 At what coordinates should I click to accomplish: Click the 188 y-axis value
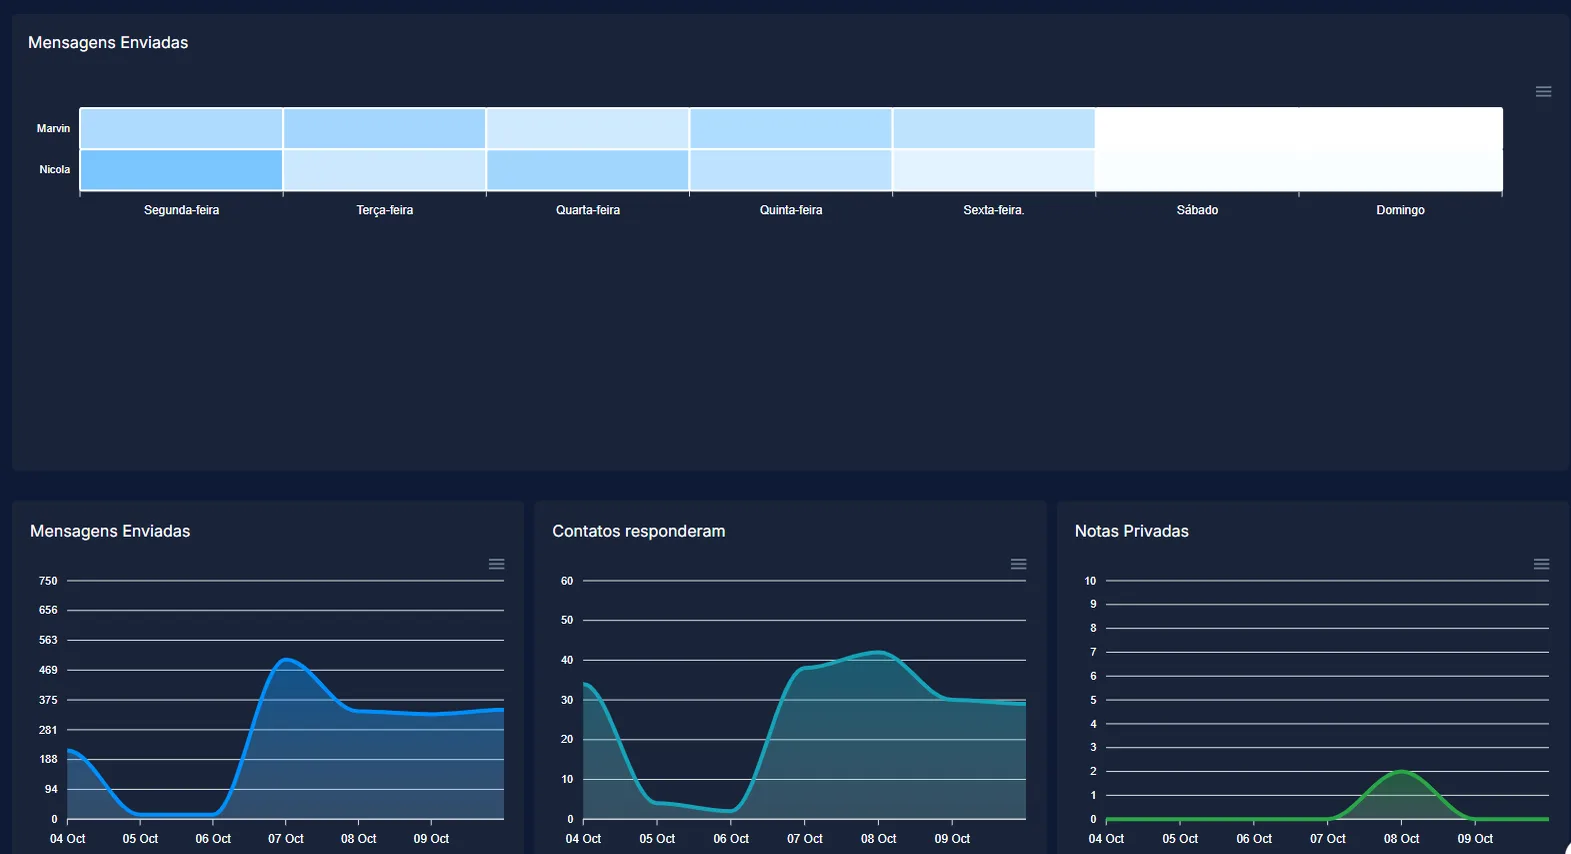(48, 759)
